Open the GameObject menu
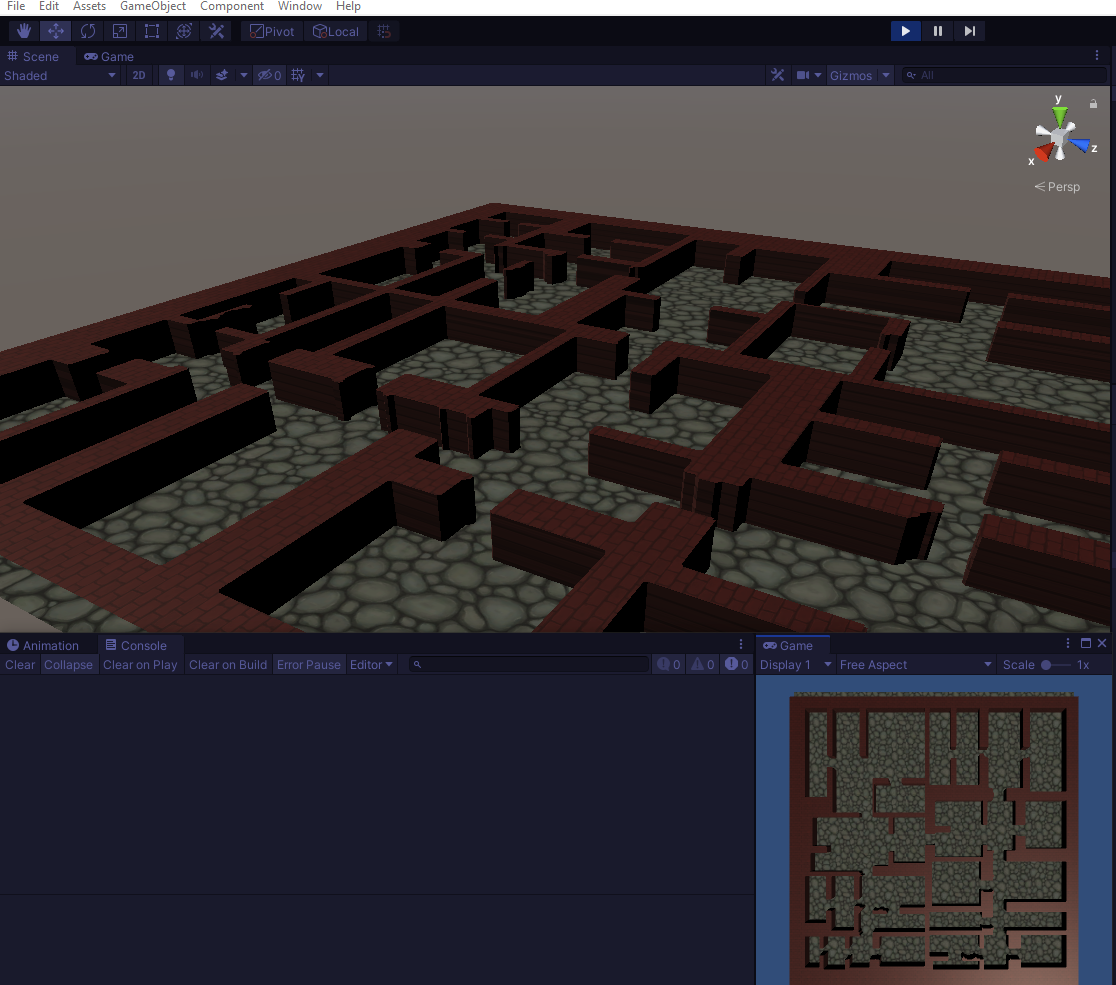The height and width of the screenshot is (985, 1116). pos(152,6)
